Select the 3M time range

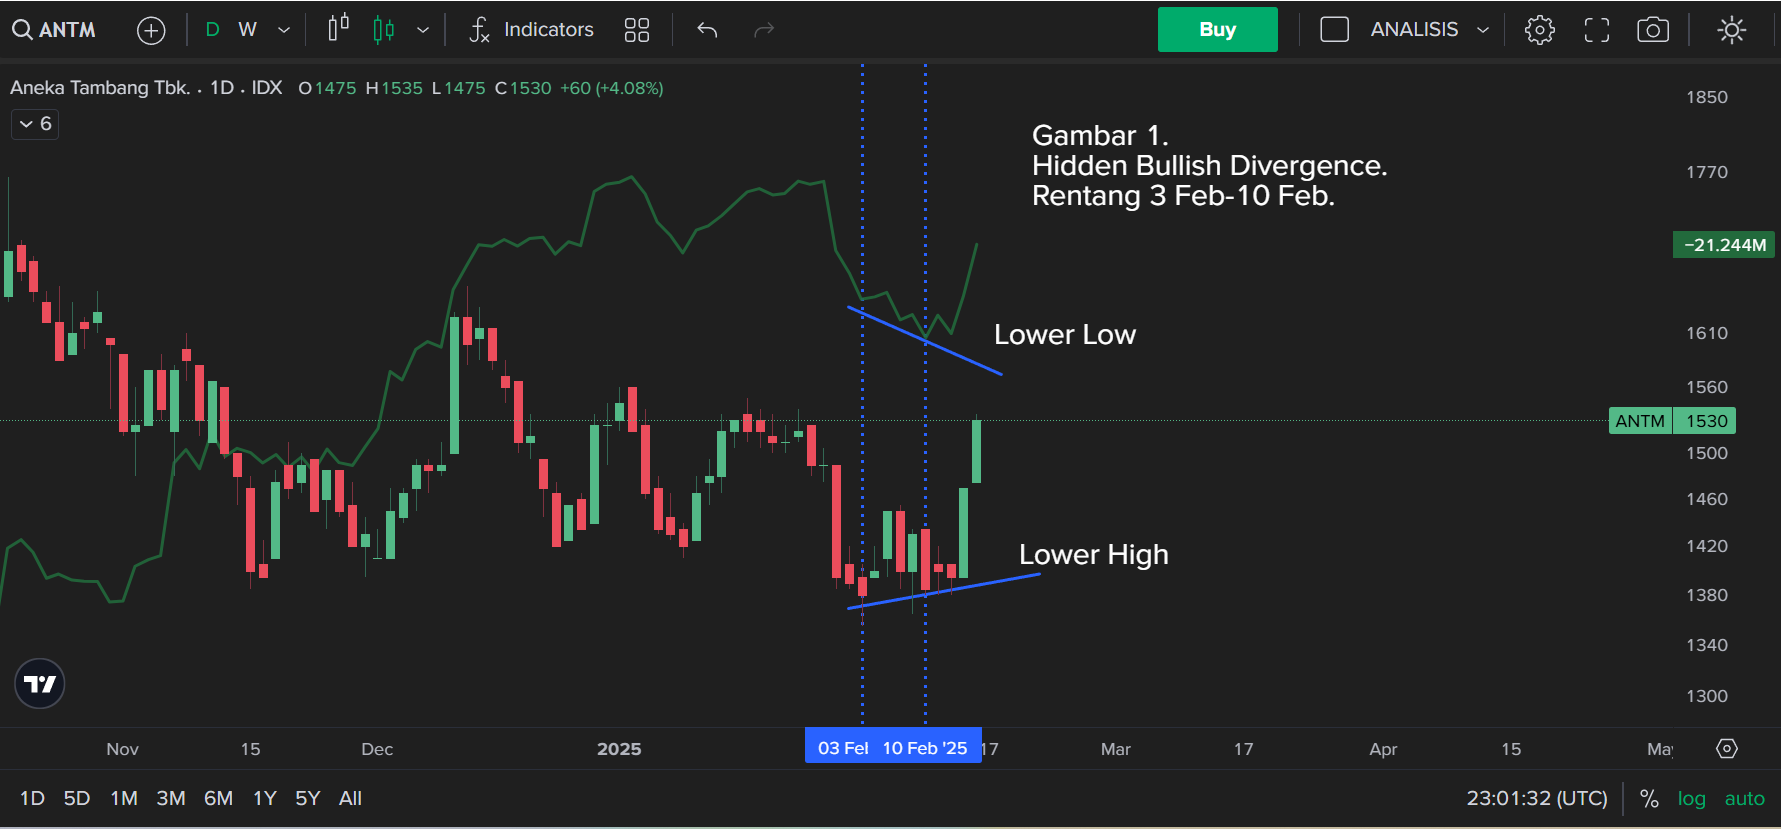(x=171, y=798)
